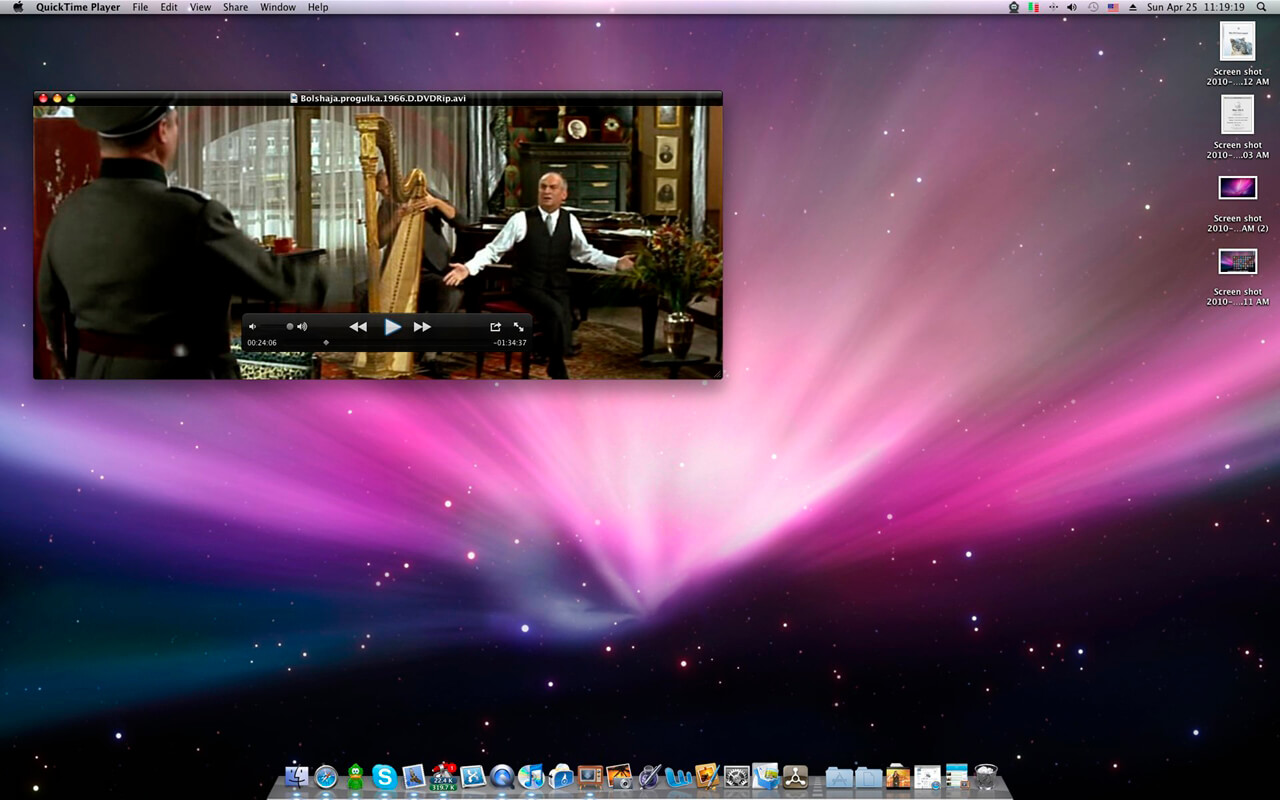Play the Bolshaja.progulka video
This screenshot has width=1280, height=800.
tap(392, 326)
